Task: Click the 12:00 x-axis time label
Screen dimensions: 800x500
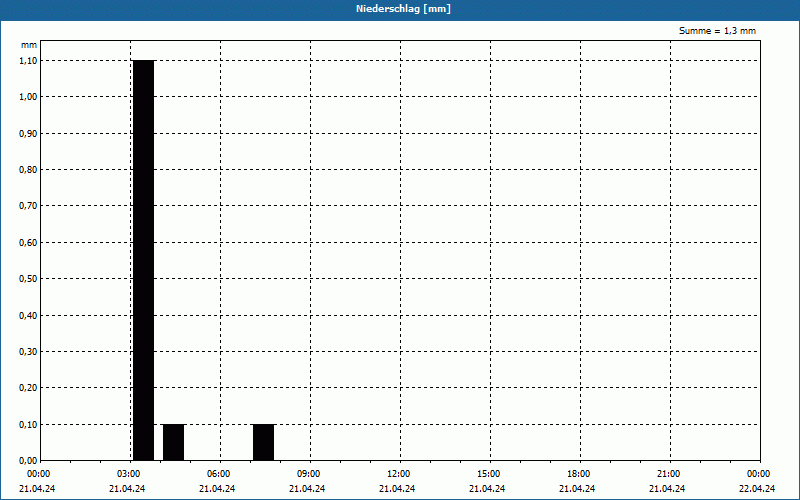Action: [398, 474]
